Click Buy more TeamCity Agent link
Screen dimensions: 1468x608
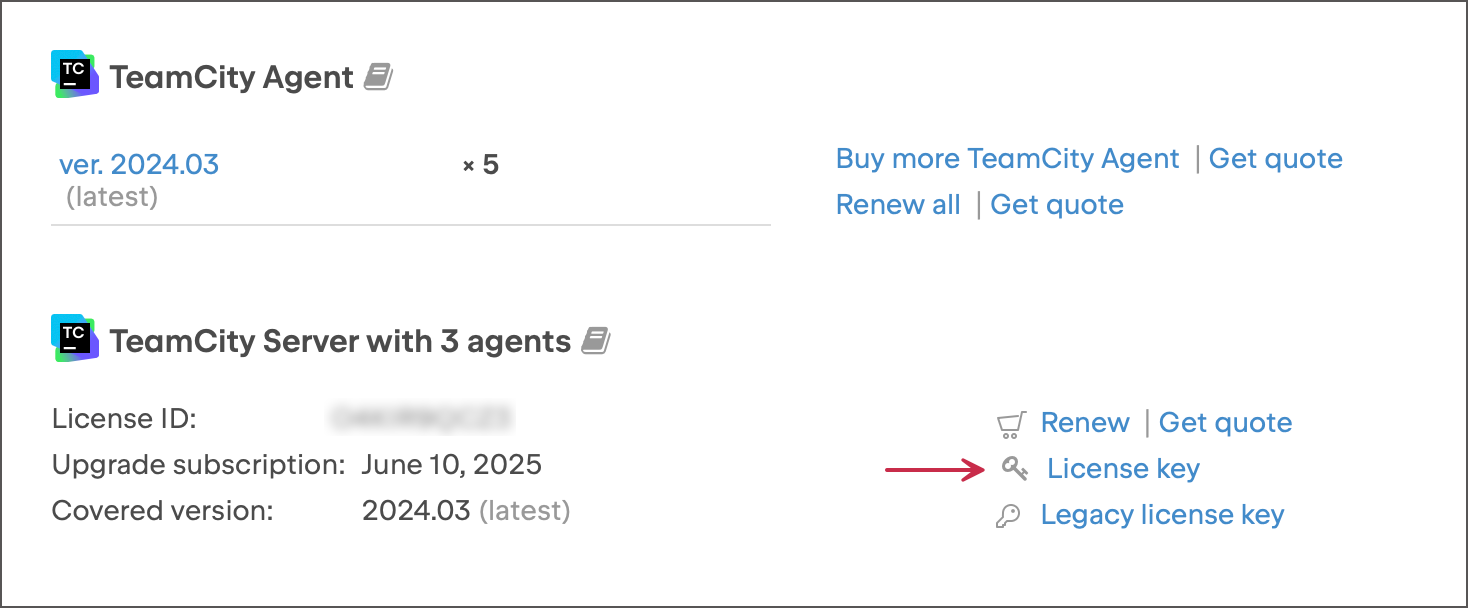[1007, 159]
